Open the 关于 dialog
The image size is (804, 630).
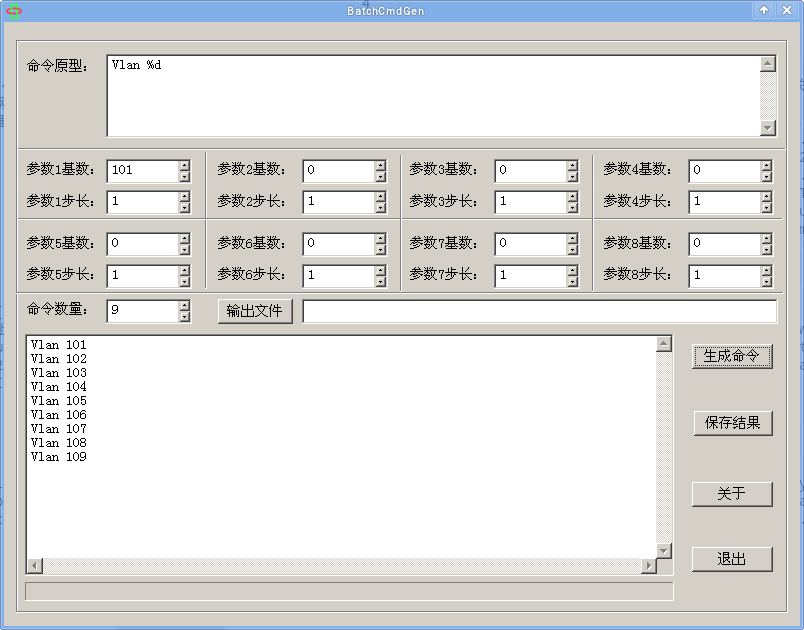pyautogui.click(x=732, y=494)
